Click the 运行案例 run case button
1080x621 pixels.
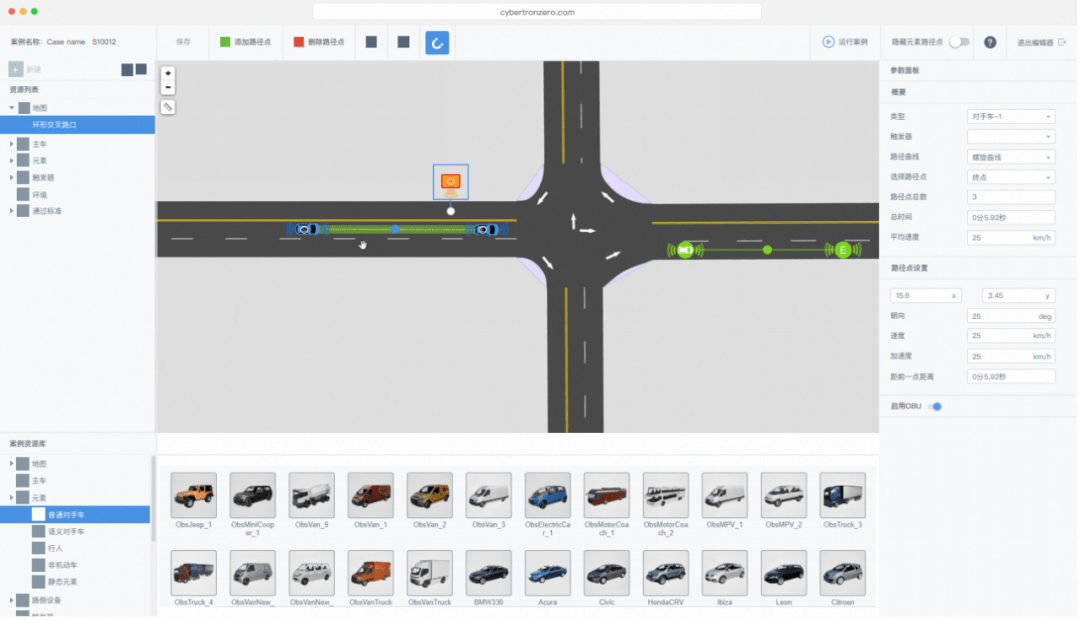pyautogui.click(x=845, y=42)
